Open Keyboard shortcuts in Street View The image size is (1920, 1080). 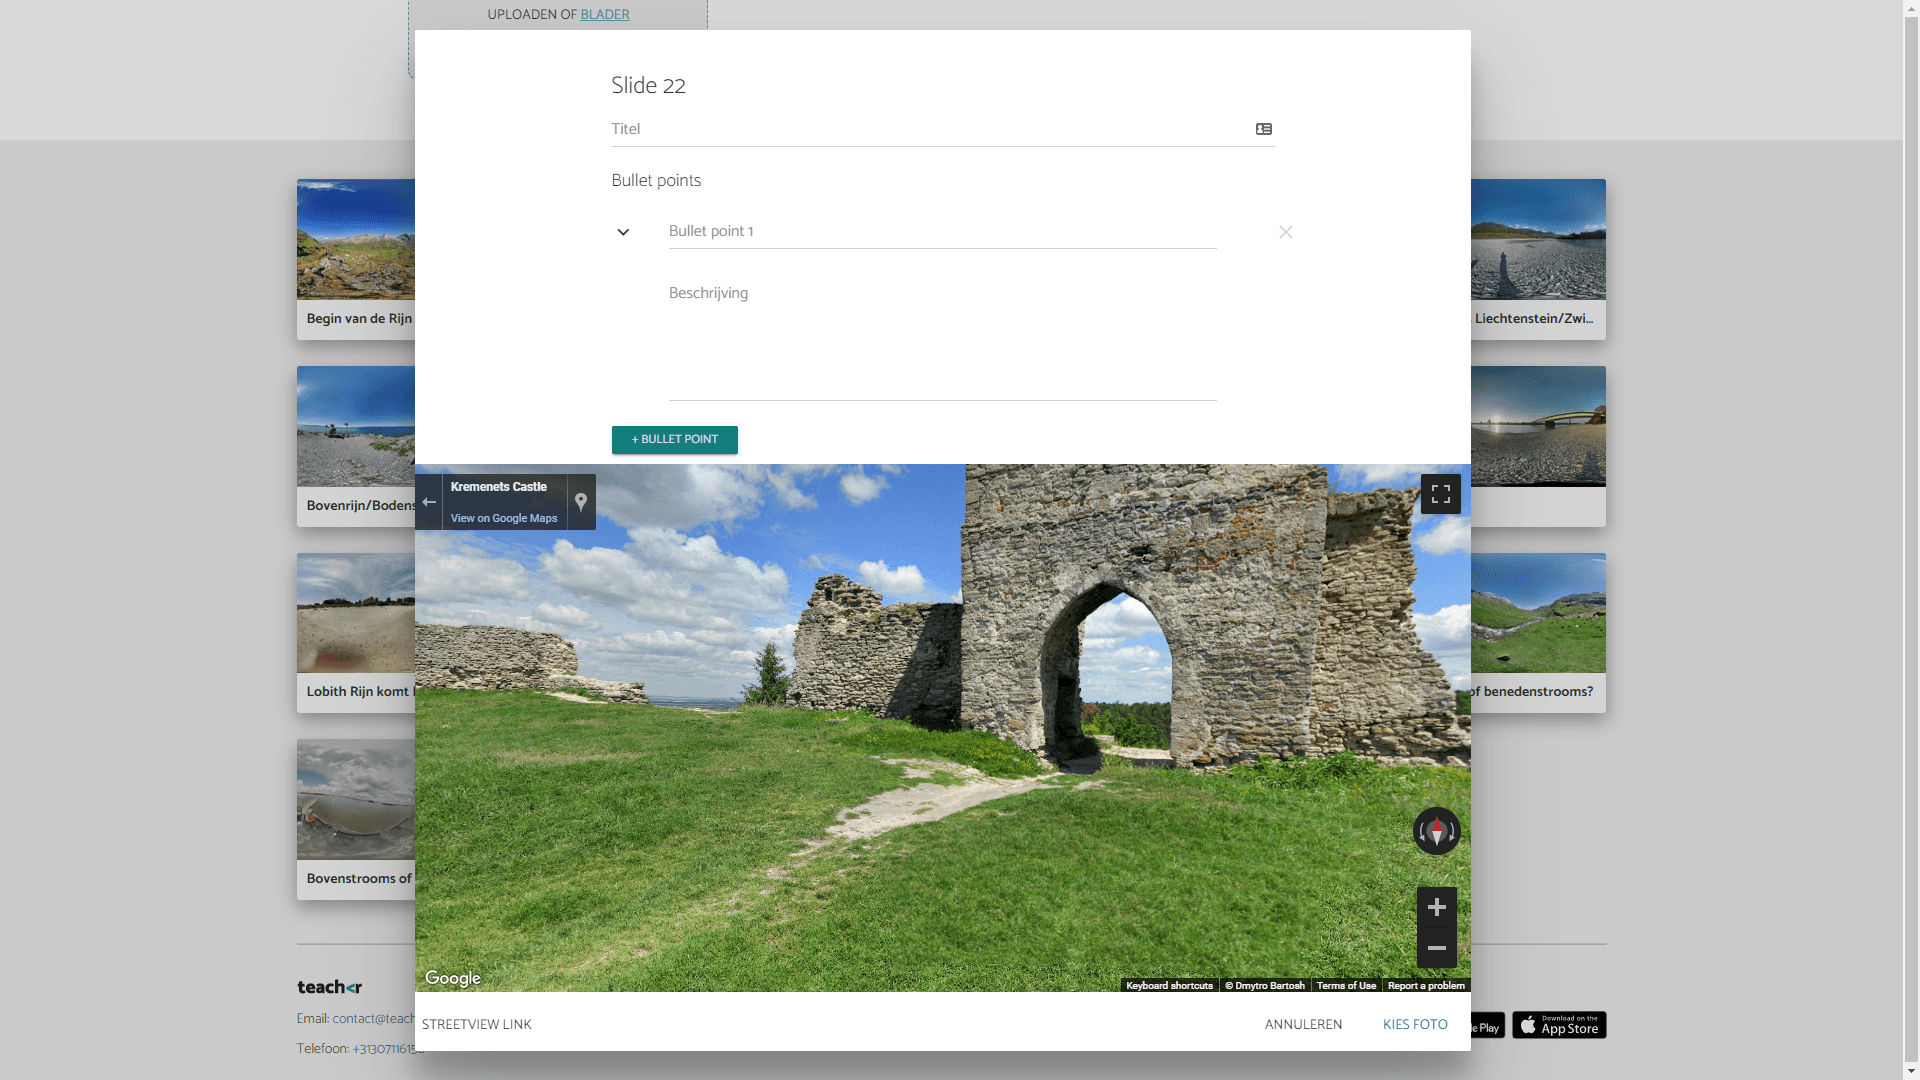(1169, 986)
